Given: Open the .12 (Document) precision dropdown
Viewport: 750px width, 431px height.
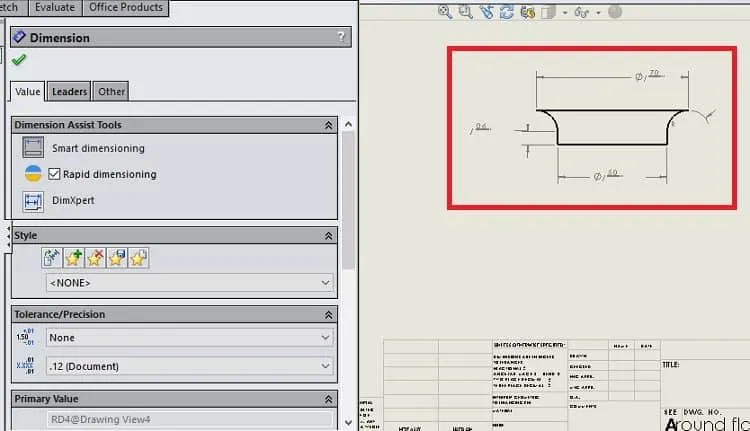Looking at the screenshot, I should [189, 366].
